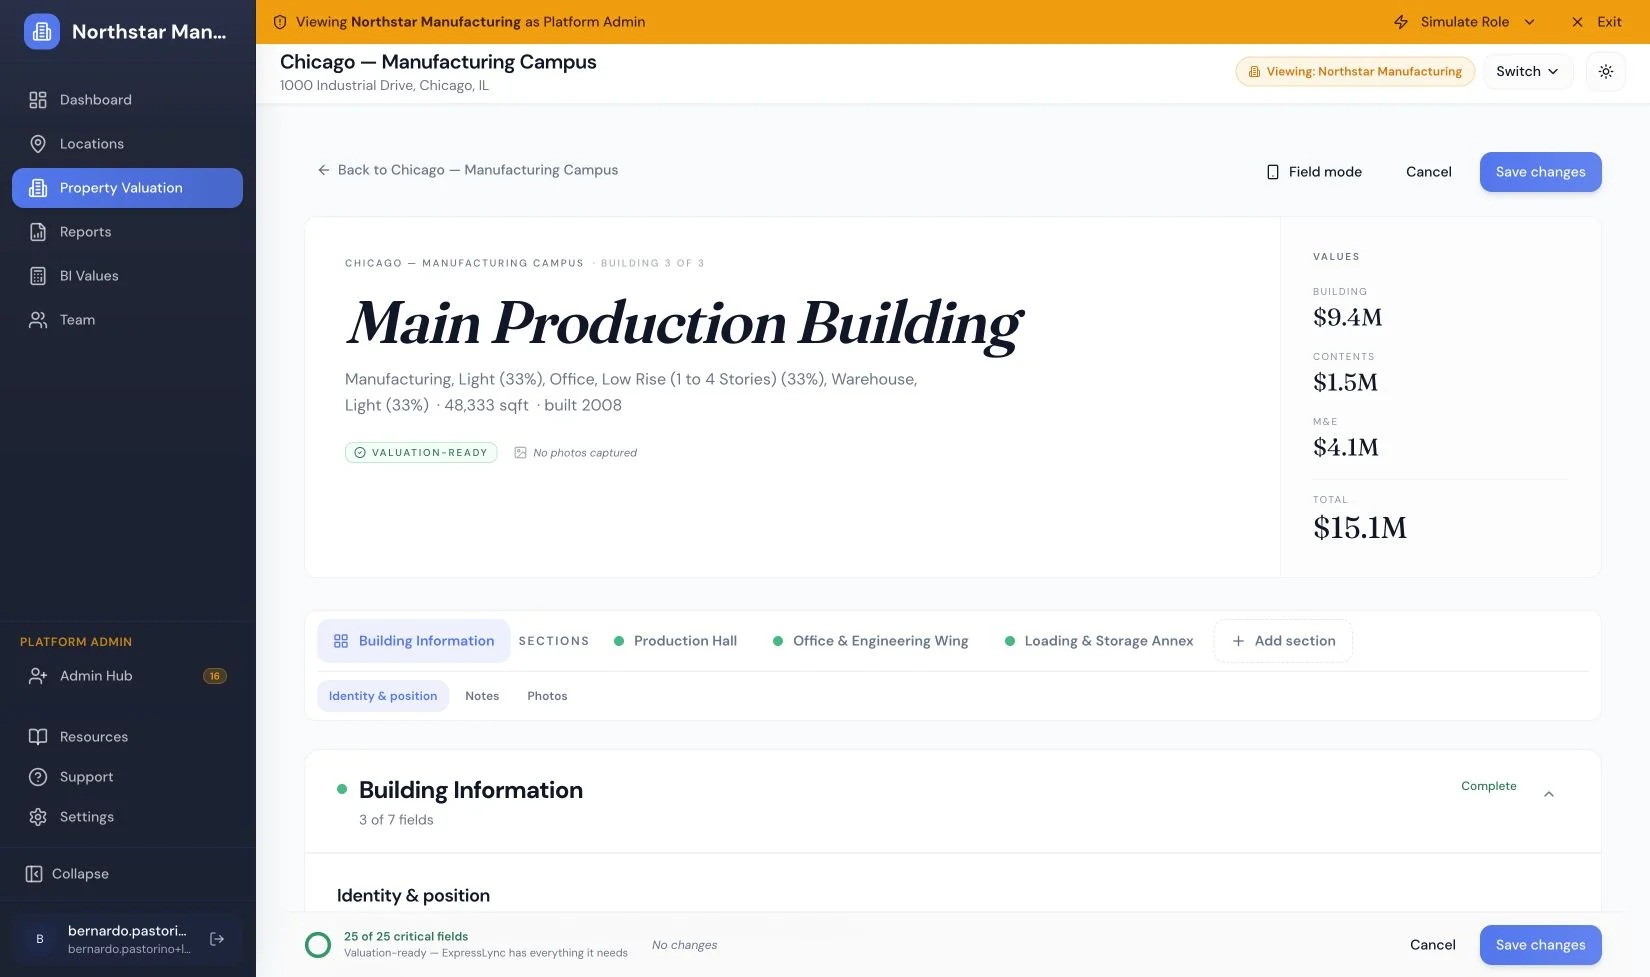Click the Complete status label

pos(1488,786)
